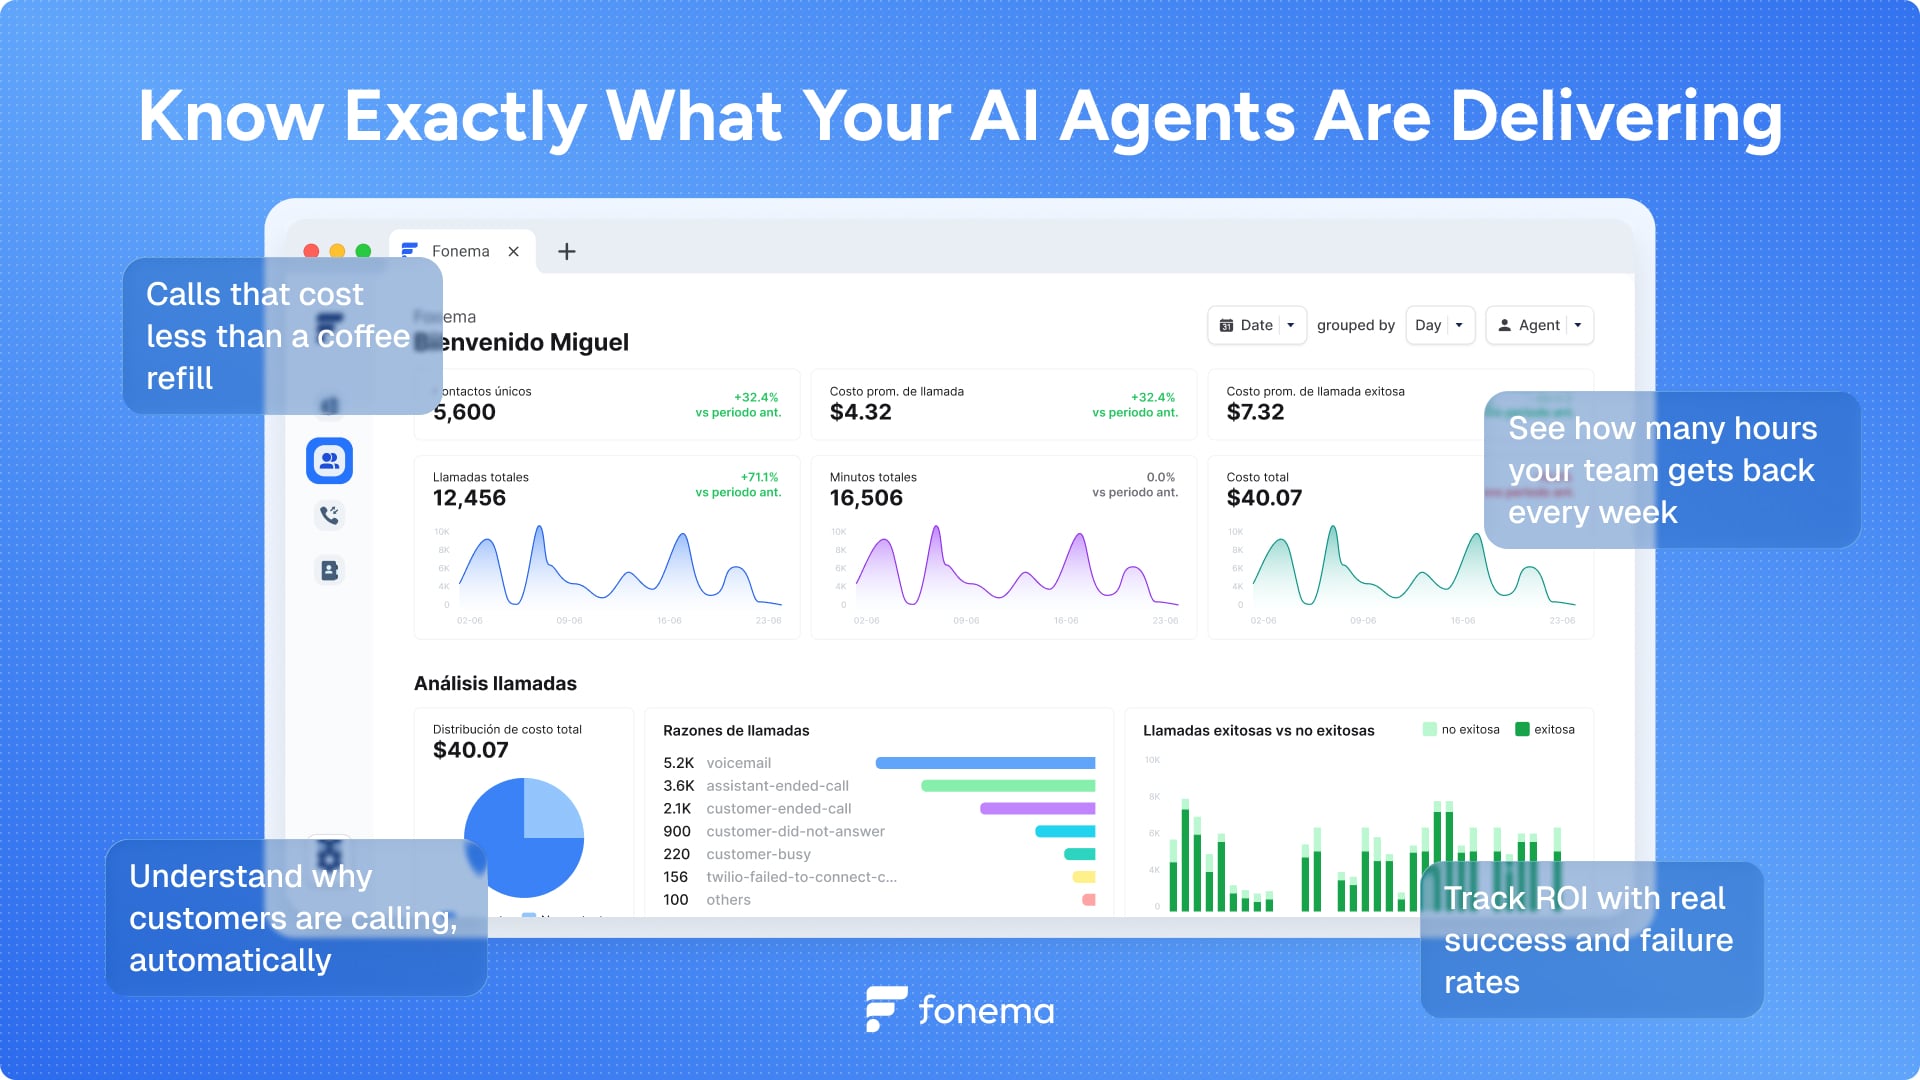Open the phone calls sidebar icon
This screenshot has height=1080, width=1920.
pos(329,515)
